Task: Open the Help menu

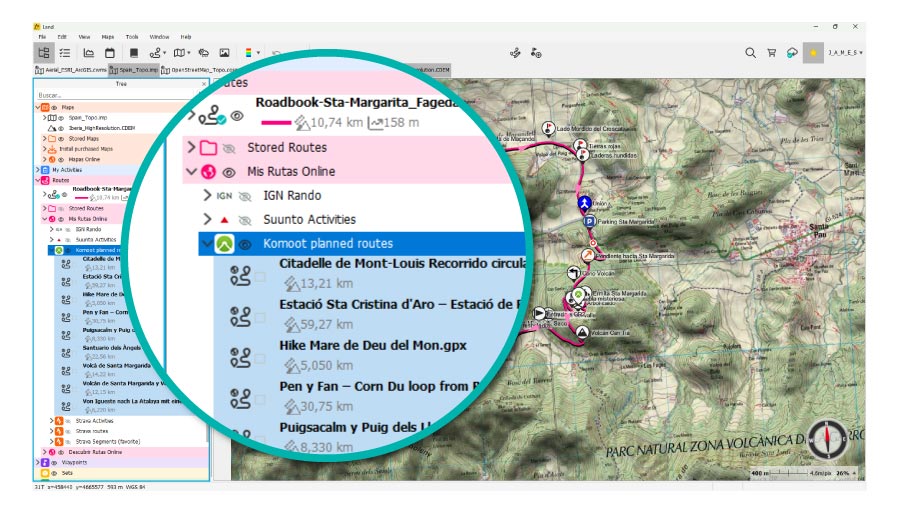Action: 185,37
